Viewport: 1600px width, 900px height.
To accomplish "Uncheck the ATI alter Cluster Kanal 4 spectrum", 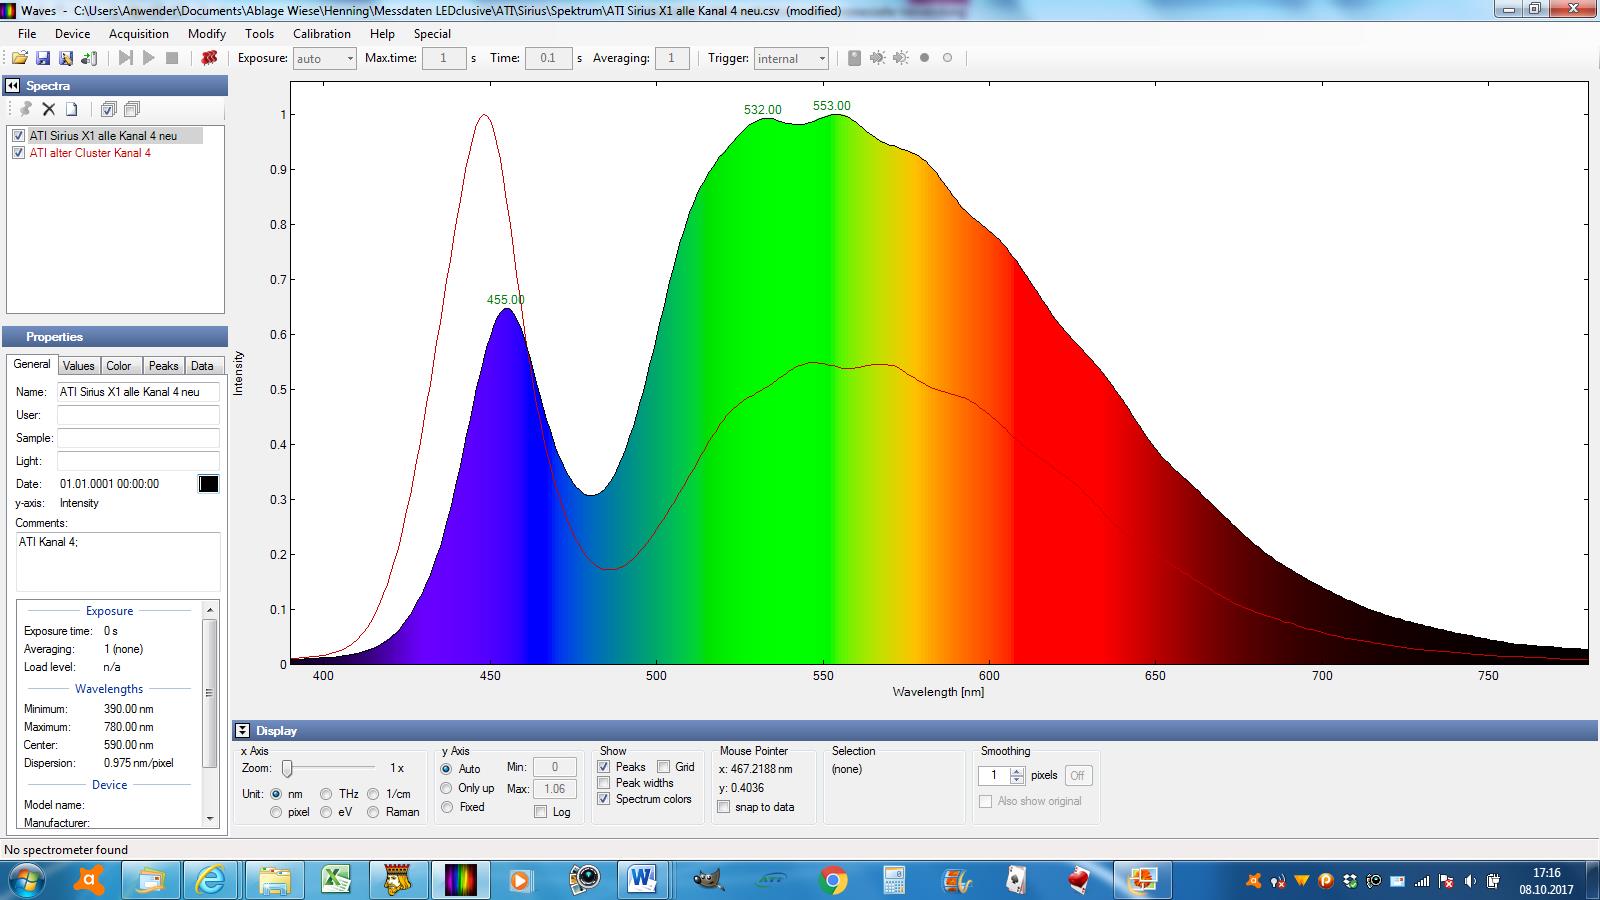I will [18, 153].
